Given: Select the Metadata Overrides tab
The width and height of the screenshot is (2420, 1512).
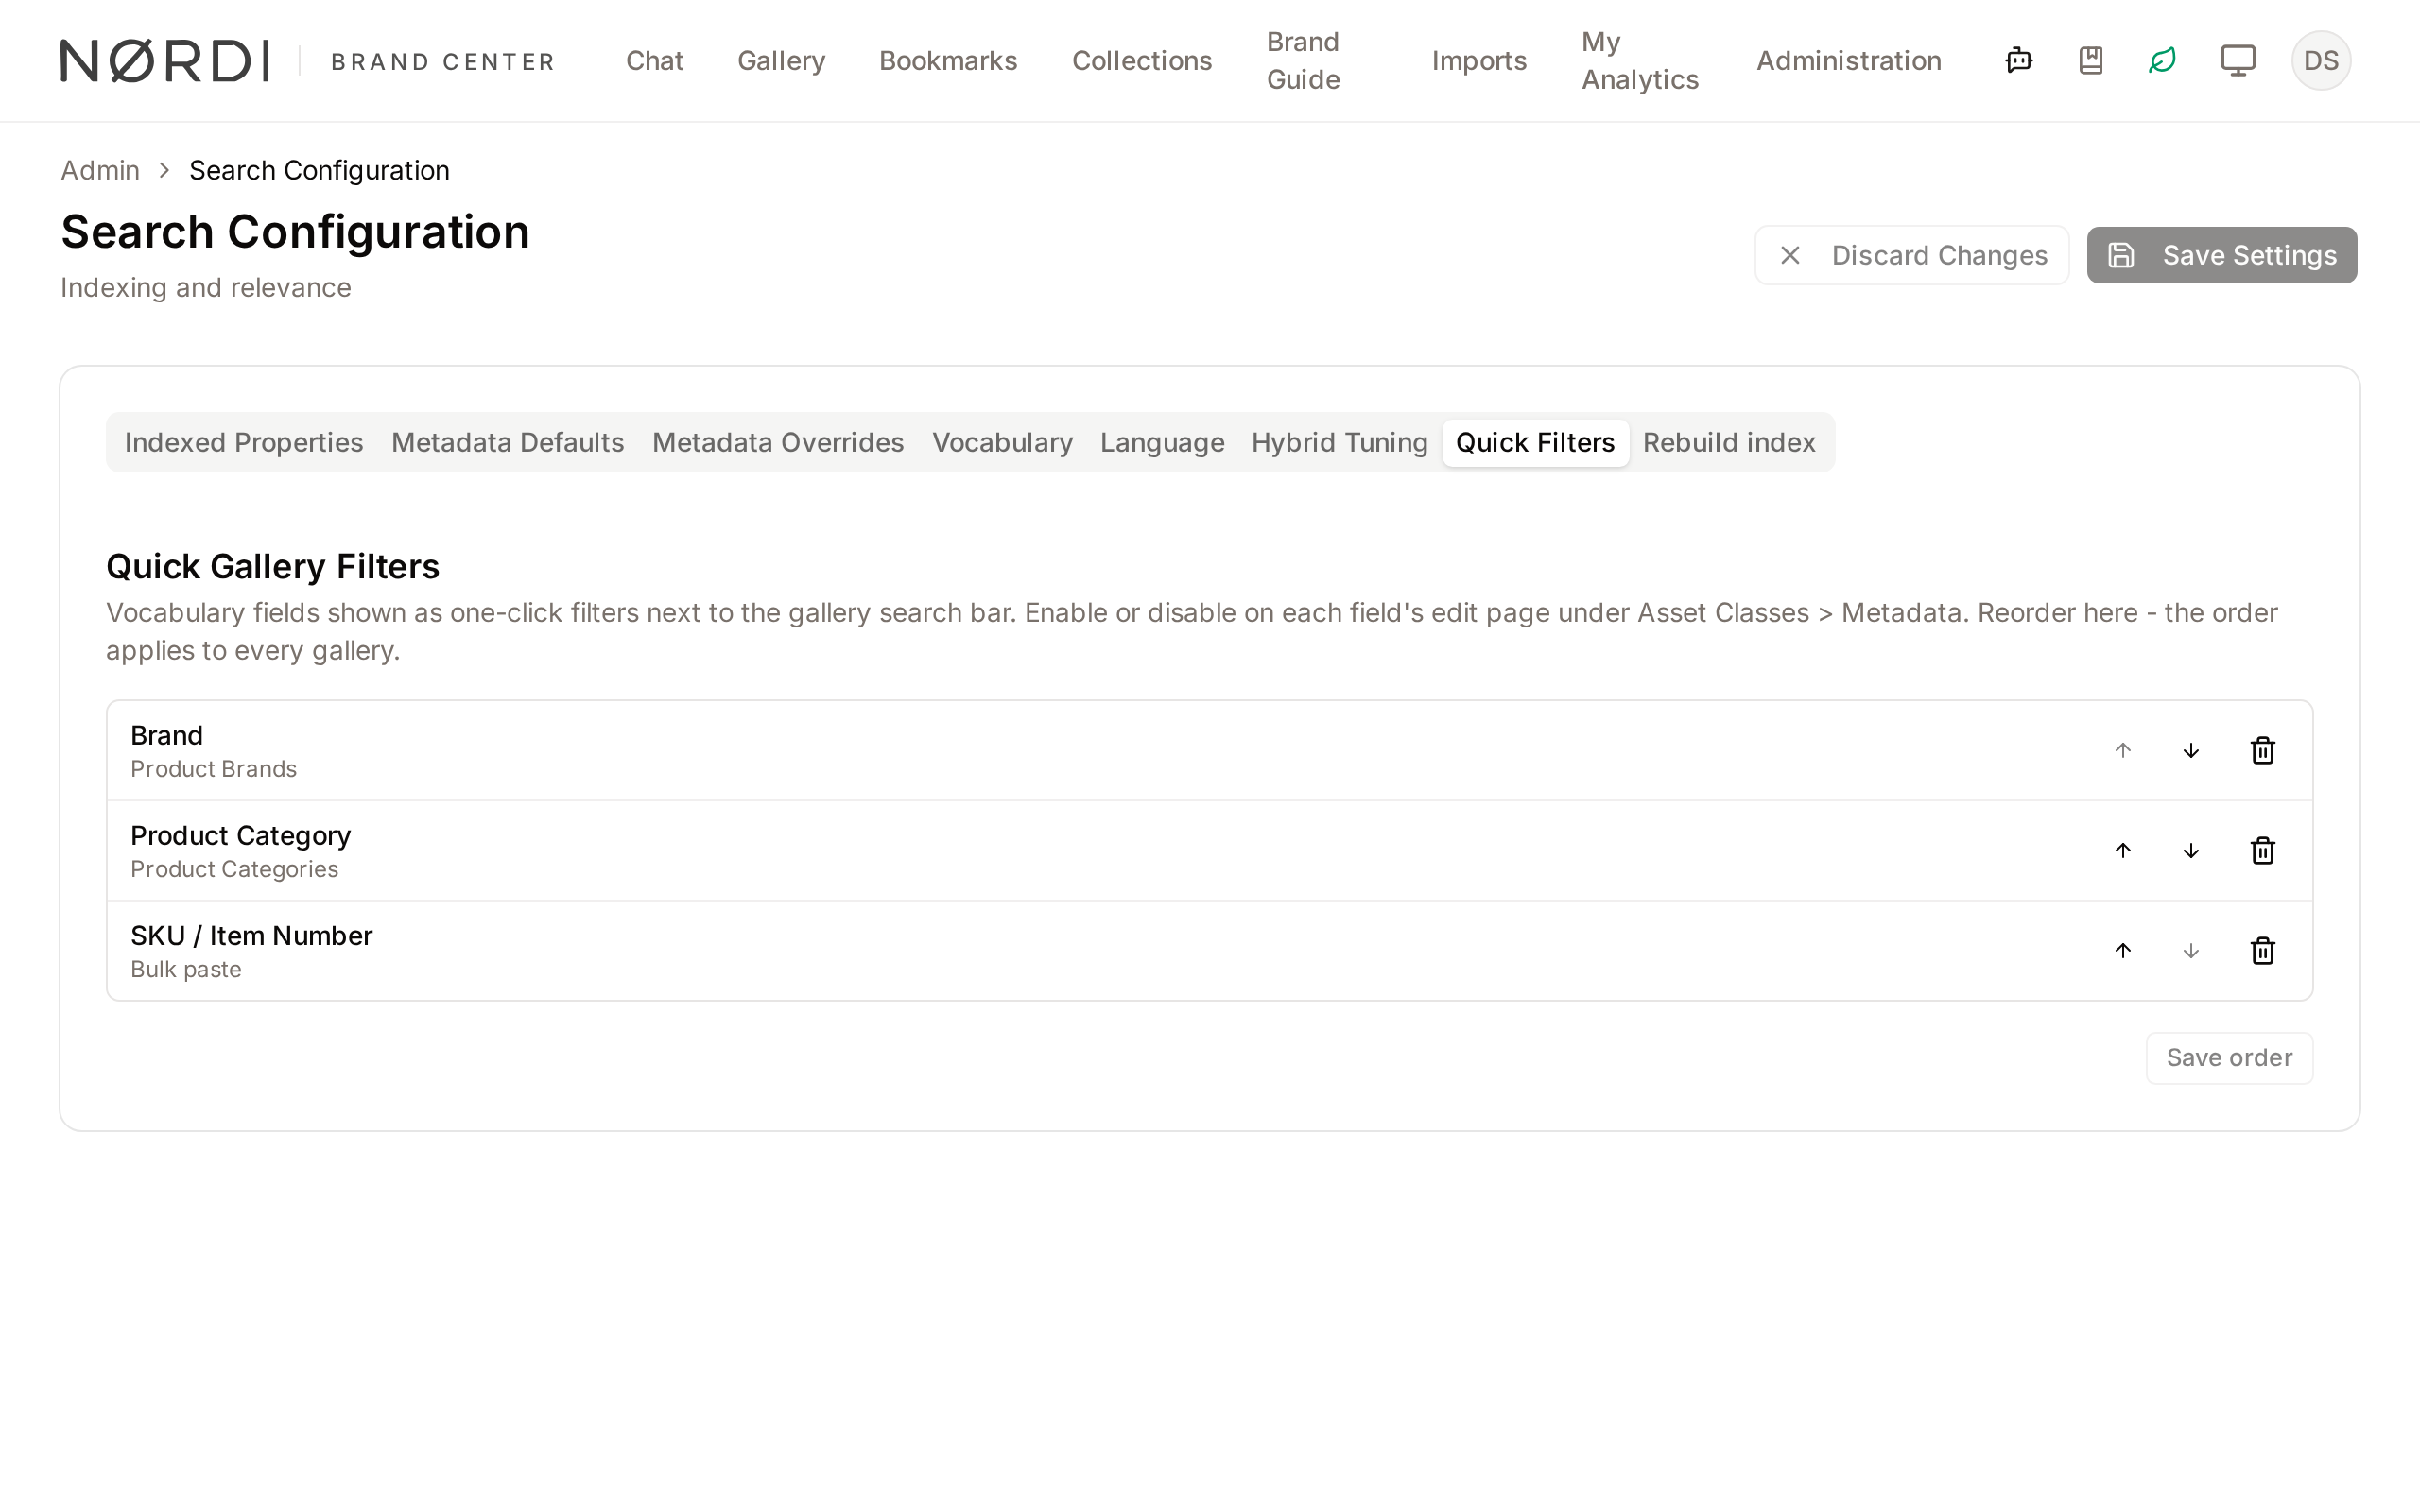Looking at the screenshot, I should (777, 442).
